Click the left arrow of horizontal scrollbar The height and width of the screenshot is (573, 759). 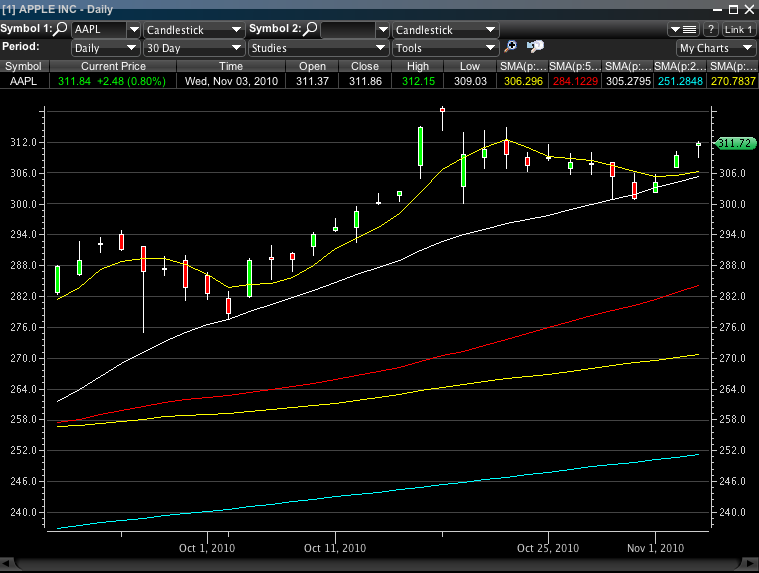[x=6, y=565]
